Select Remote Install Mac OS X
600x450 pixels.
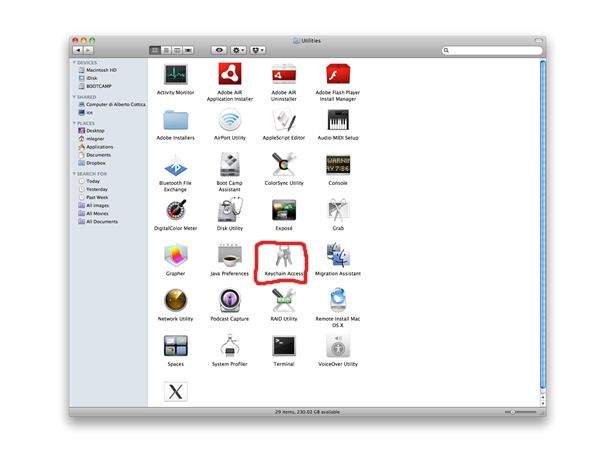coord(338,300)
